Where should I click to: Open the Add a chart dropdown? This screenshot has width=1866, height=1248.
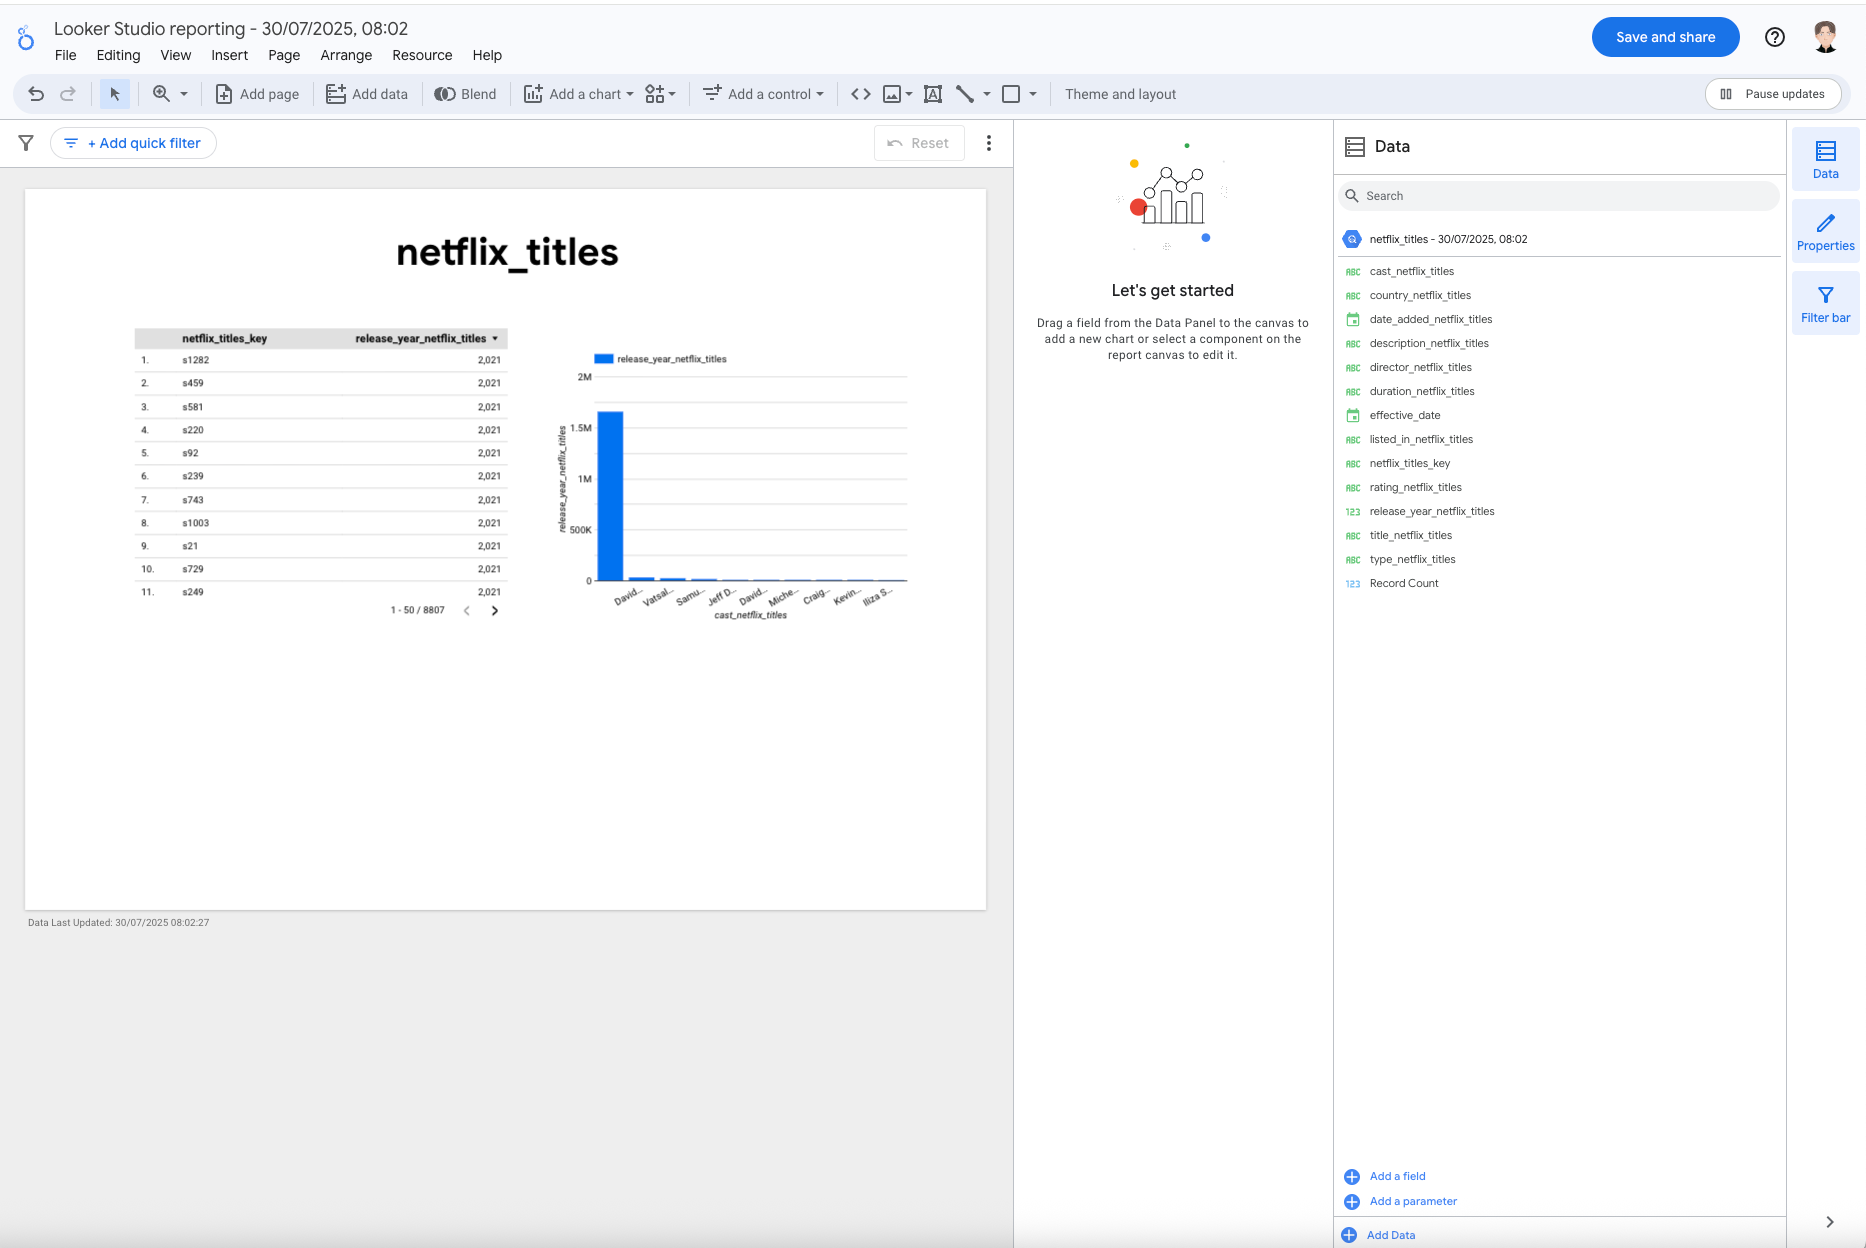[578, 94]
